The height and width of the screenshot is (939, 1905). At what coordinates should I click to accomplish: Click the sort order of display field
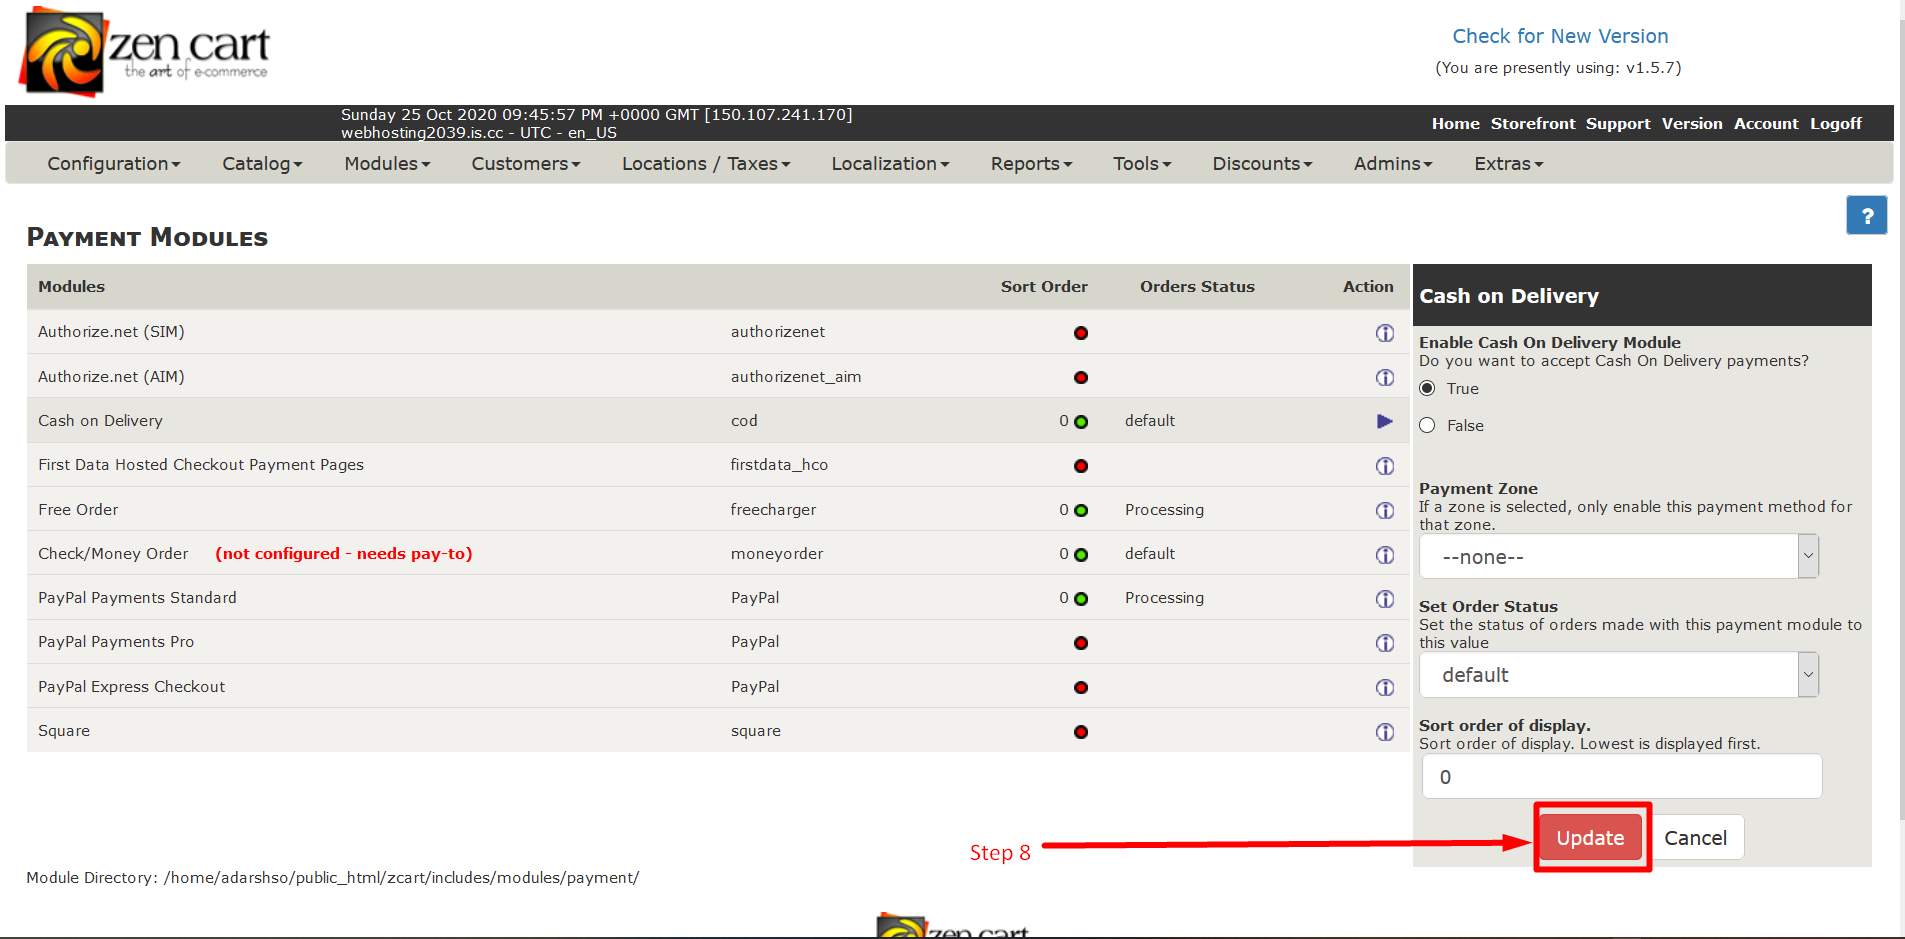tap(1622, 776)
